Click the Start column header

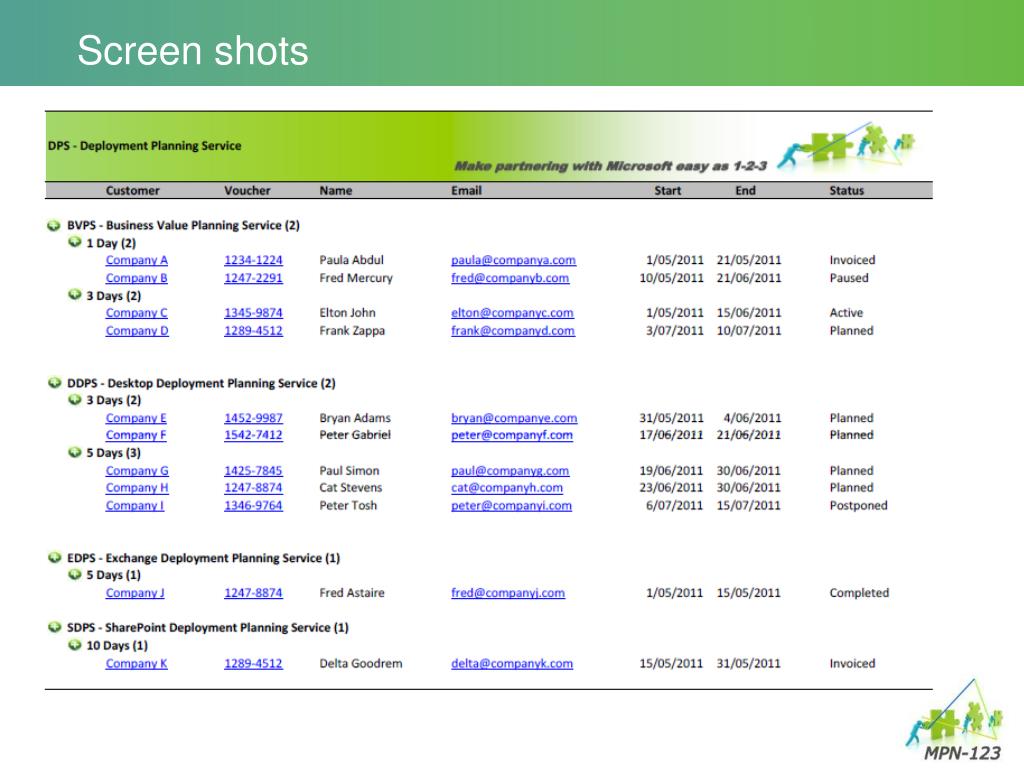pyautogui.click(x=667, y=191)
